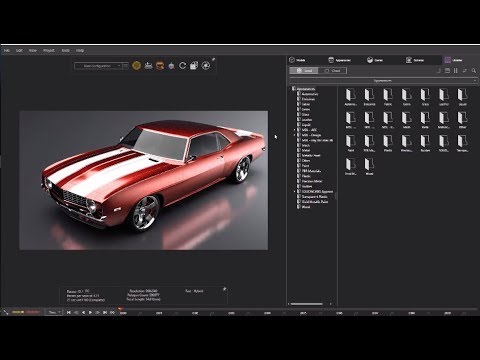The image size is (480, 360).
Task: Click the panel-layout icon in library toolbar
Action: 447,71
